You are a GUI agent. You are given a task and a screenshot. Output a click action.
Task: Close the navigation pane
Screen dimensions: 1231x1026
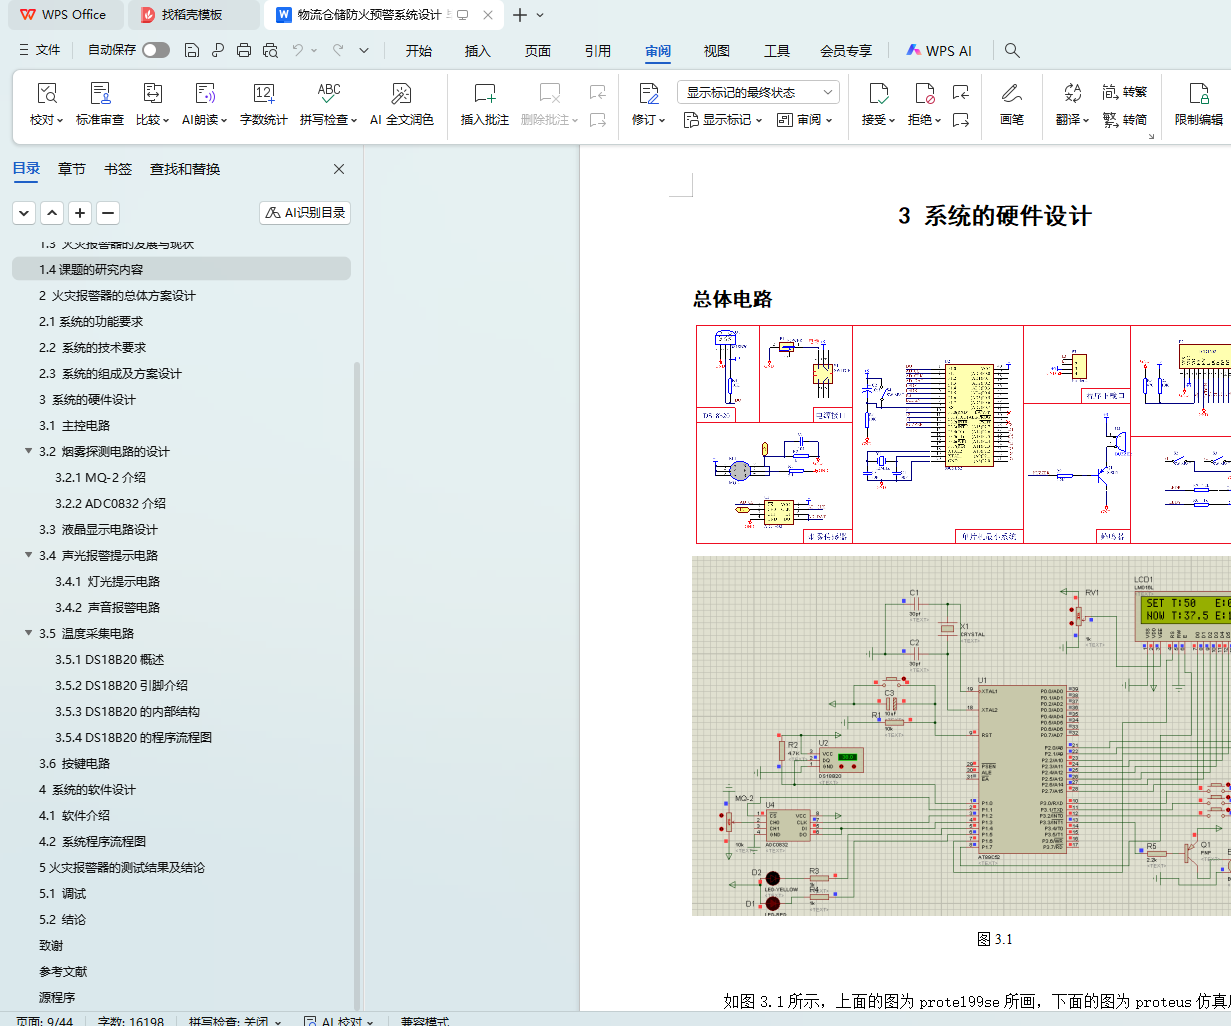pyautogui.click(x=339, y=169)
